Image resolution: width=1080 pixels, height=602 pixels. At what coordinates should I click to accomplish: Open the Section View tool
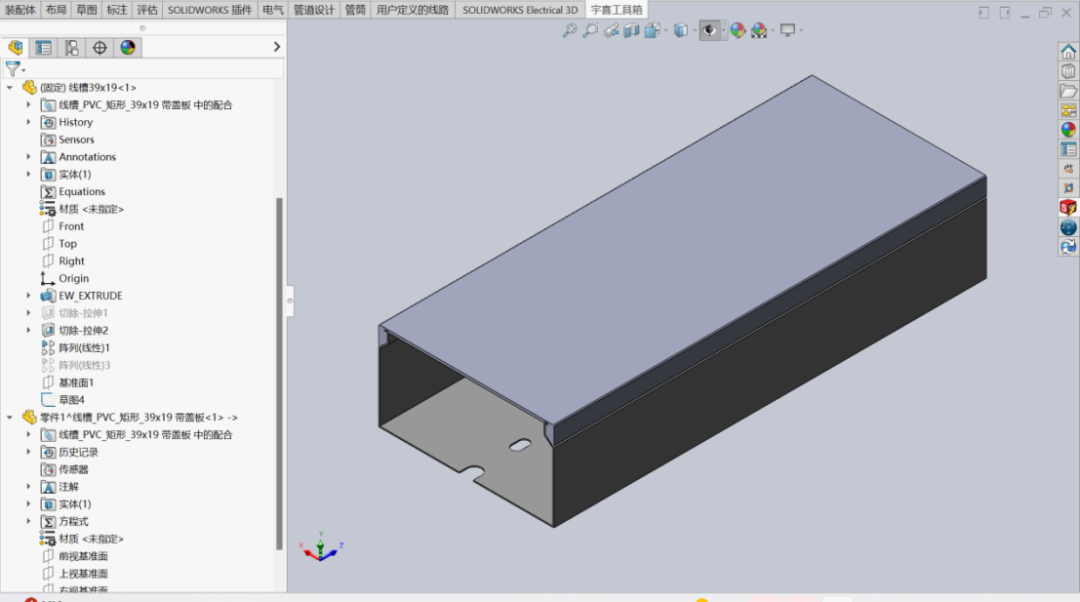pos(632,30)
